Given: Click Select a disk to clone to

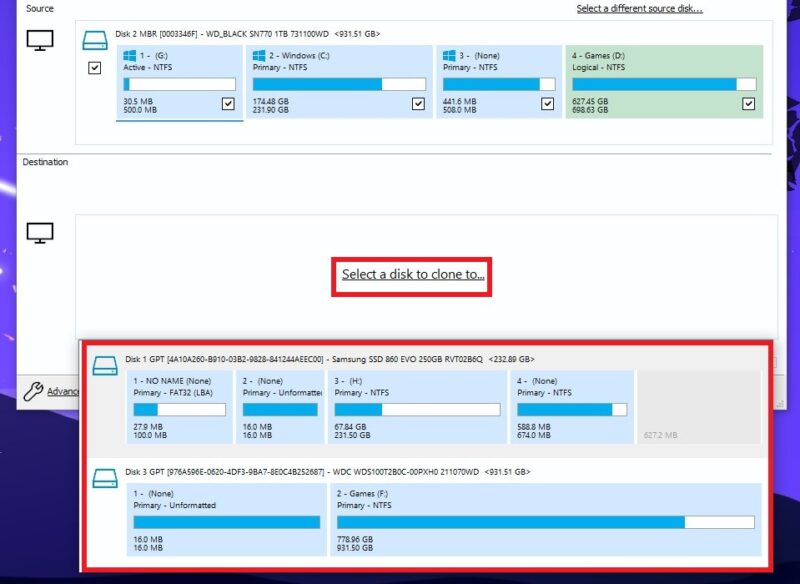Looking at the screenshot, I should pos(411,273).
